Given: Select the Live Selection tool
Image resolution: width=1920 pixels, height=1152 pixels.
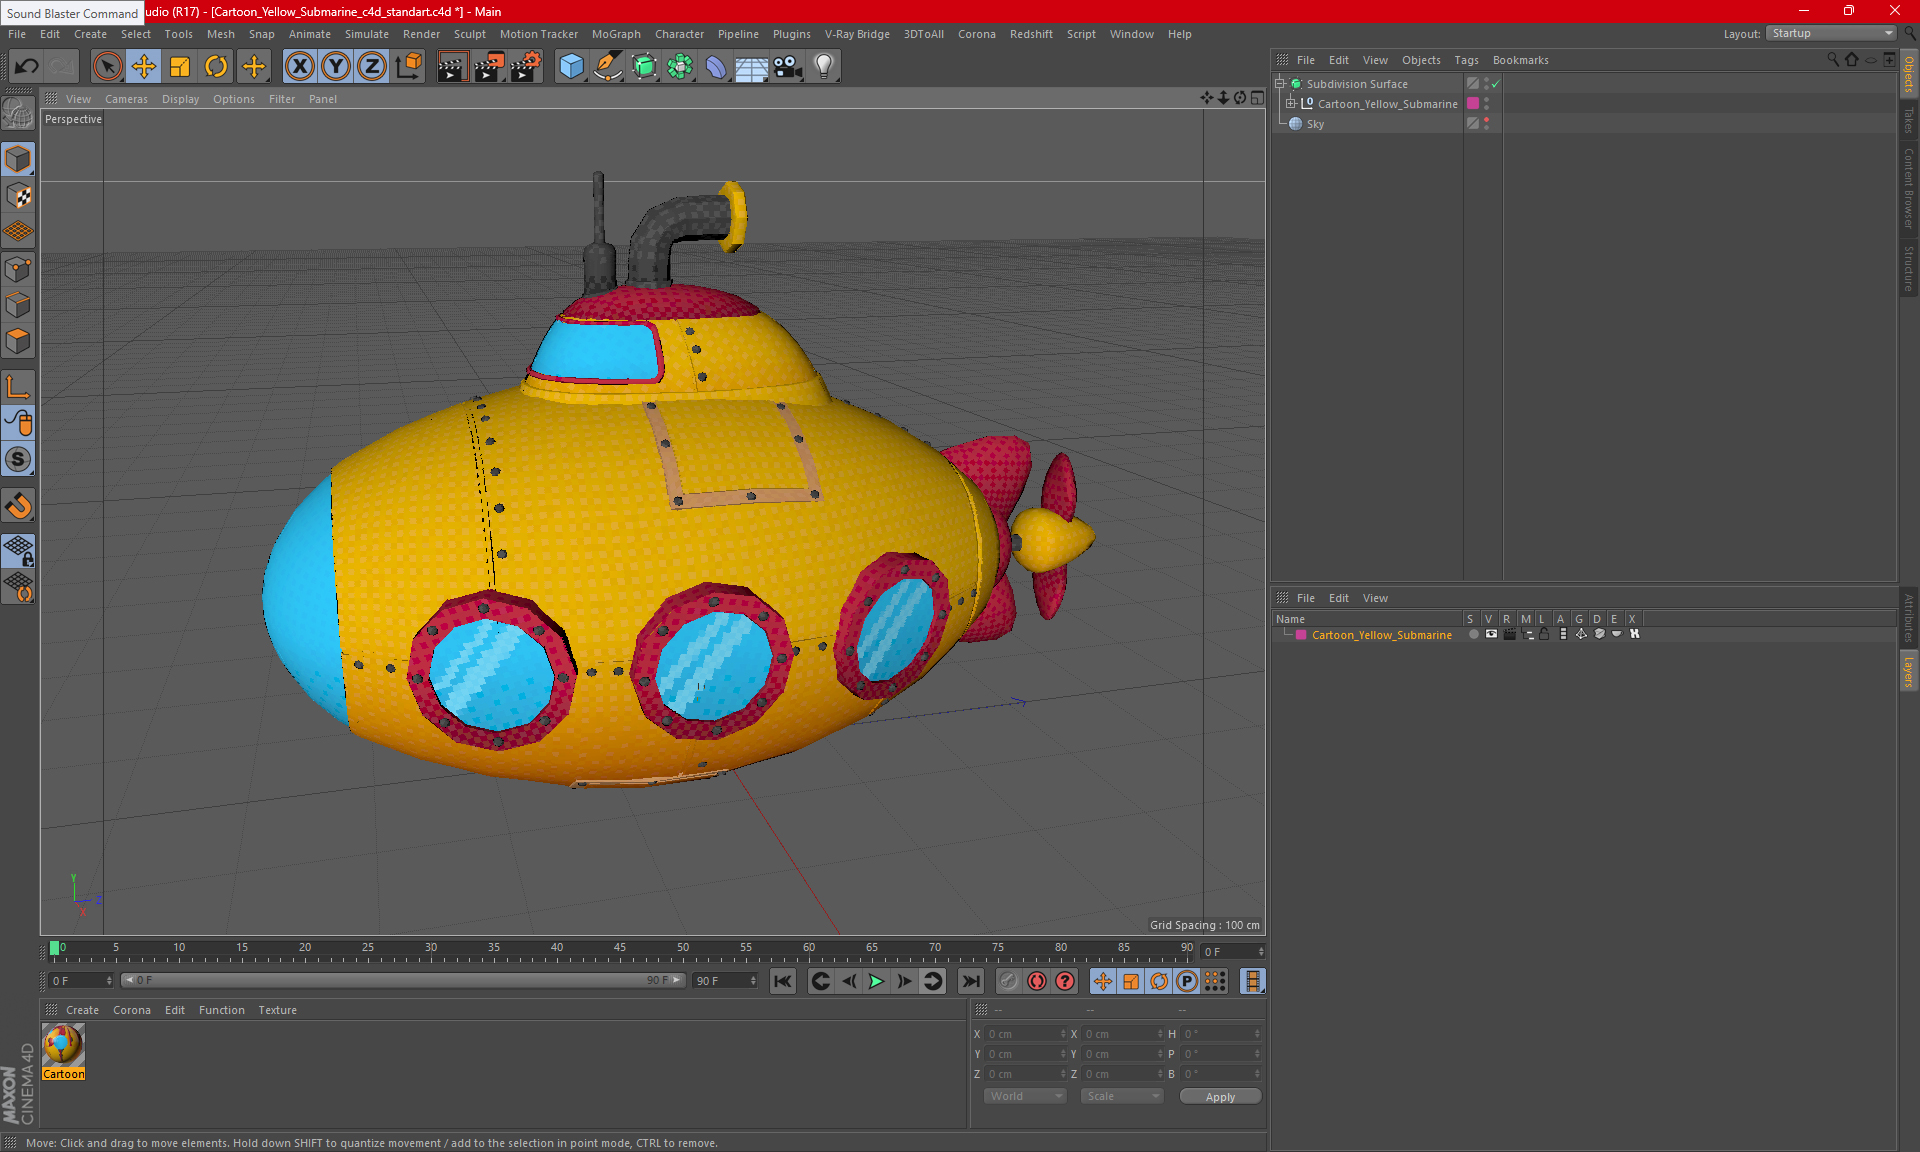Looking at the screenshot, I should click(x=107, y=67).
